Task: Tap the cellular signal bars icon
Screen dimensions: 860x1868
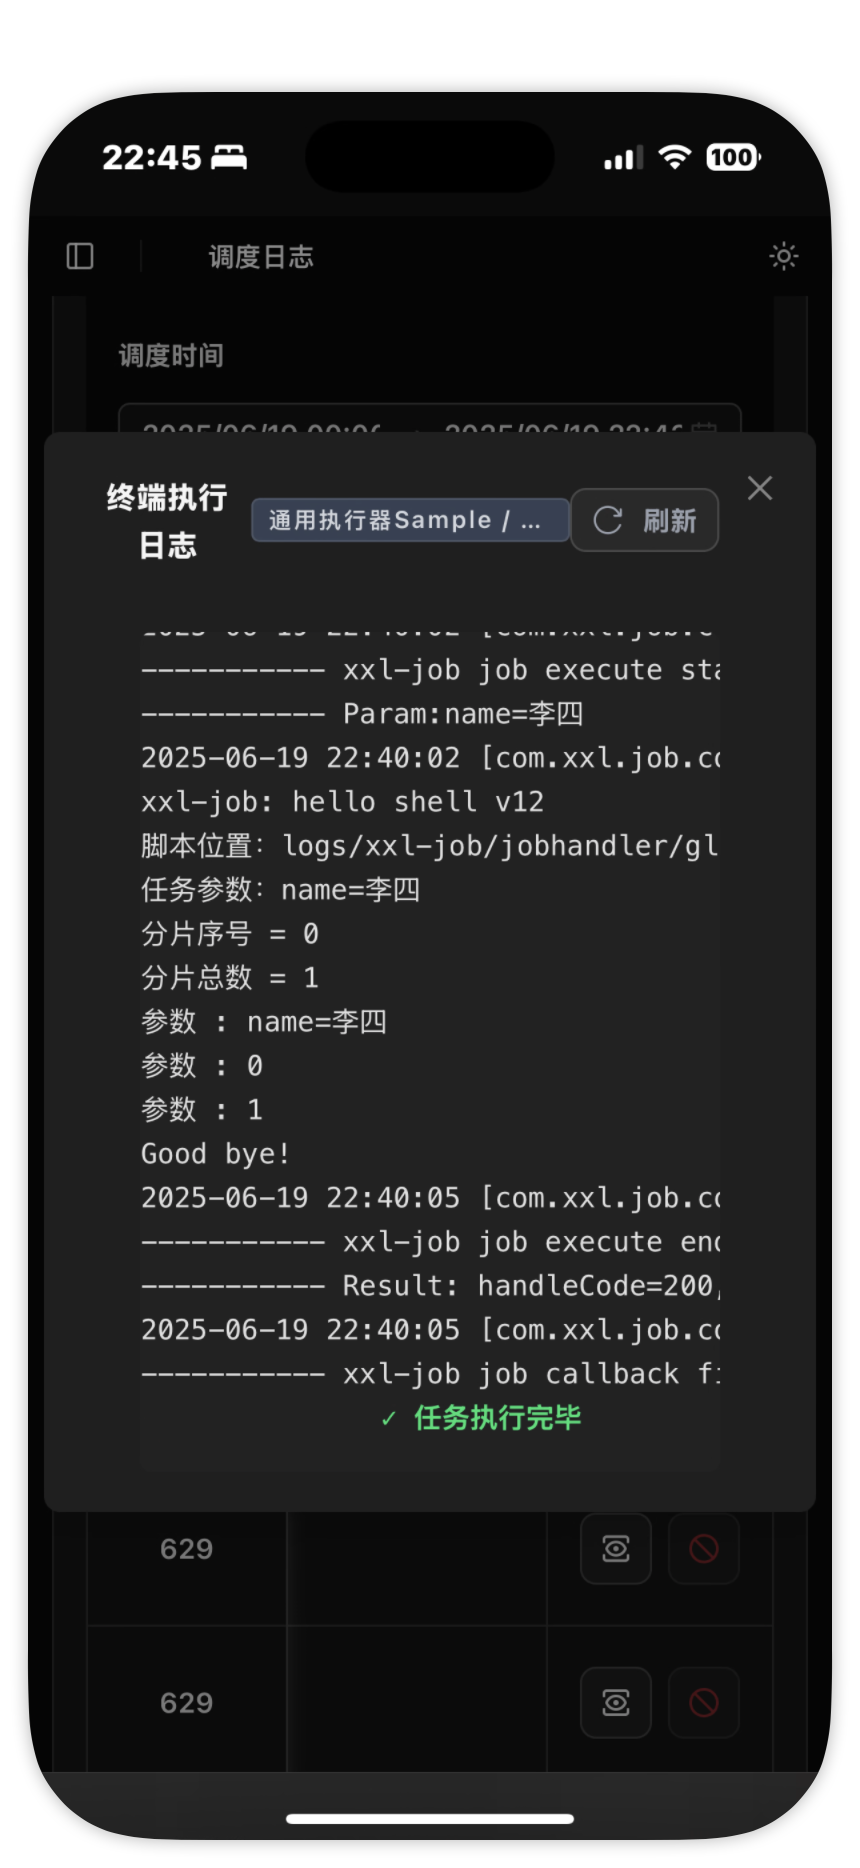Action: pyautogui.click(x=623, y=158)
